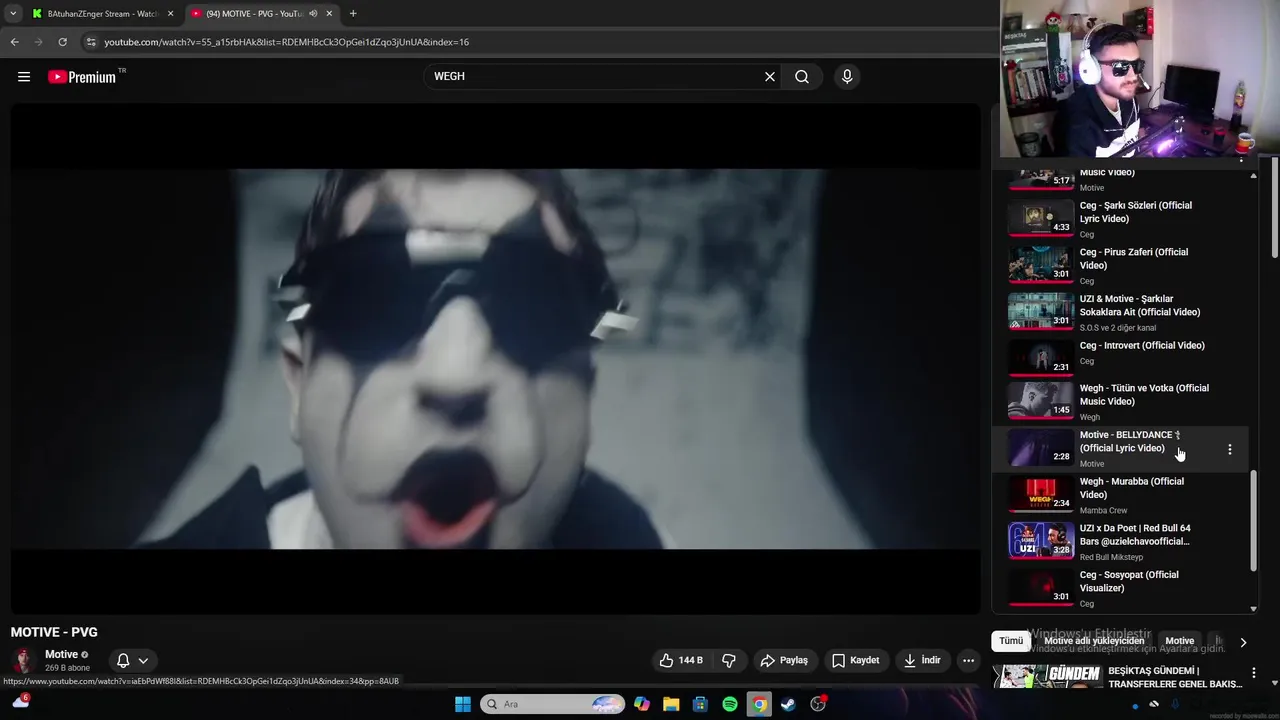Open the YouTube hamburger guide menu
The width and height of the screenshot is (1280, 720).
coord(24,76)
